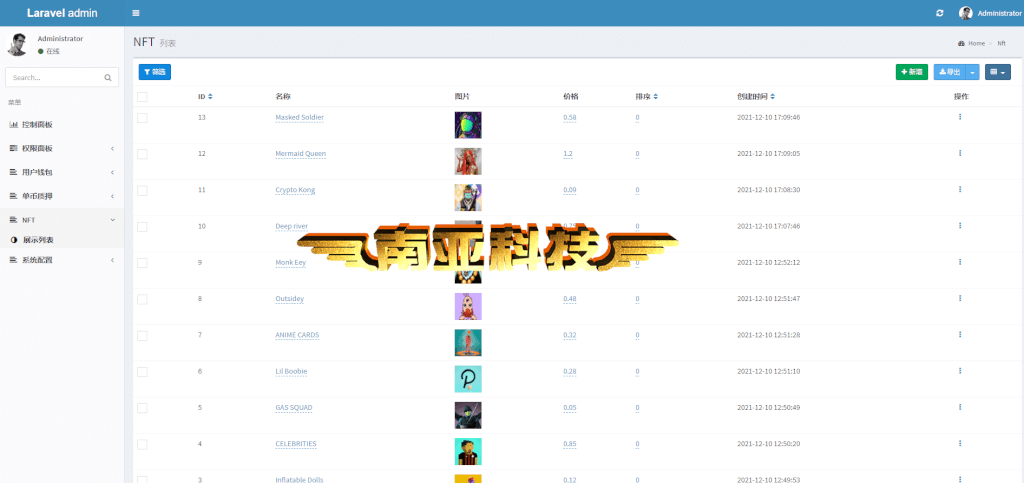Click the Administrator name in top bar
This screenshot has height=483, width=1024.
[999, 13]
